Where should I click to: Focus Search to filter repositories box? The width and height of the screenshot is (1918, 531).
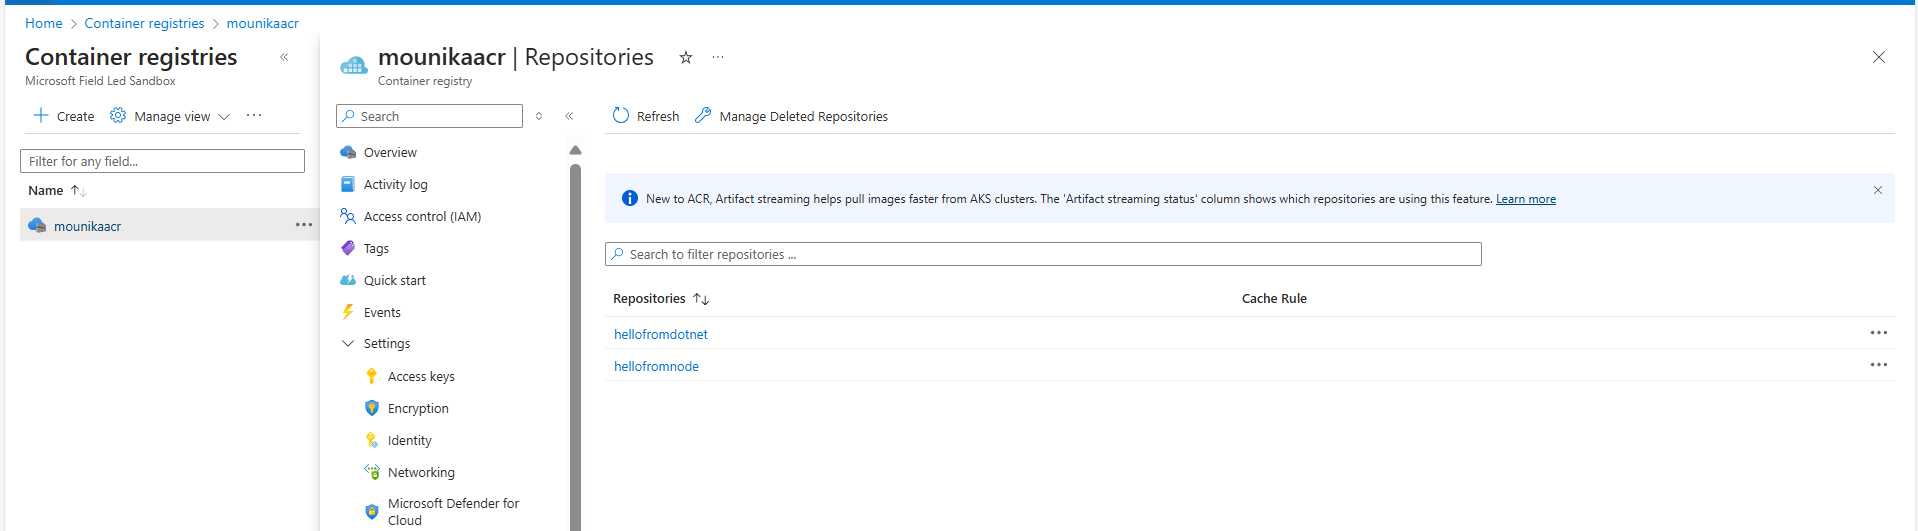(x=1043, y=254)
